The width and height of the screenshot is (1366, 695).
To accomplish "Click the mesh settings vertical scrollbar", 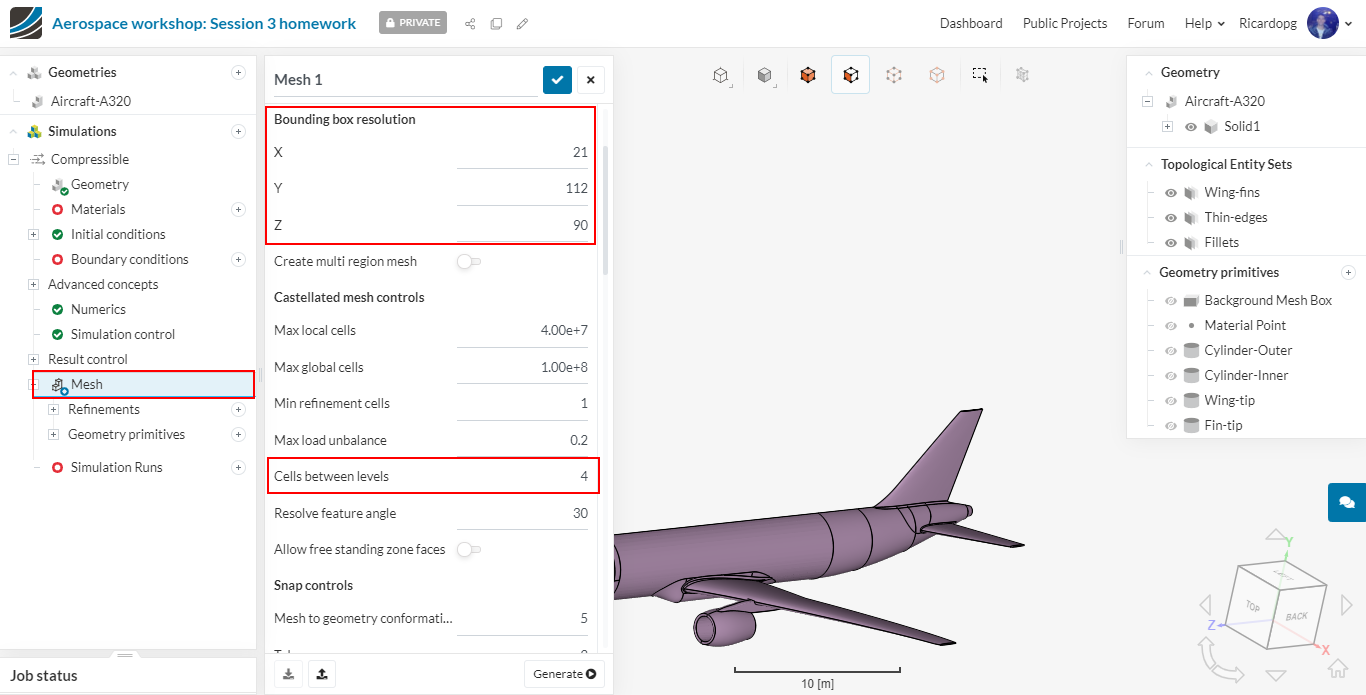I will point(605,209).
